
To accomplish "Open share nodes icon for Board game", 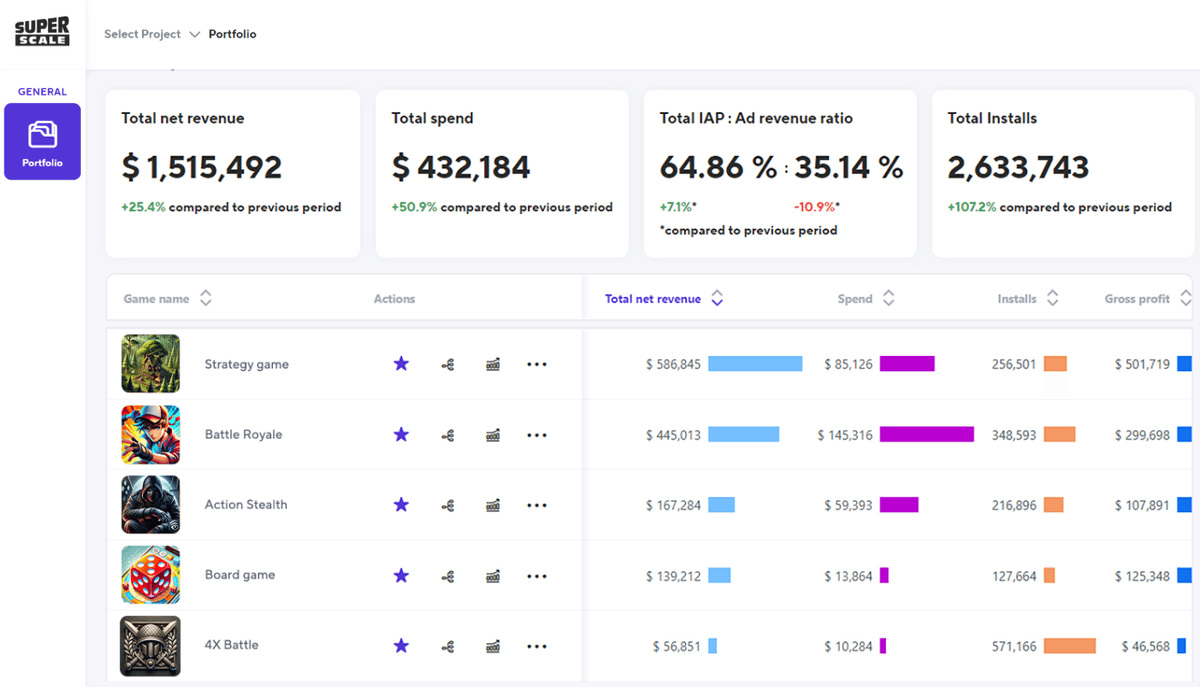I will (448, 576).
